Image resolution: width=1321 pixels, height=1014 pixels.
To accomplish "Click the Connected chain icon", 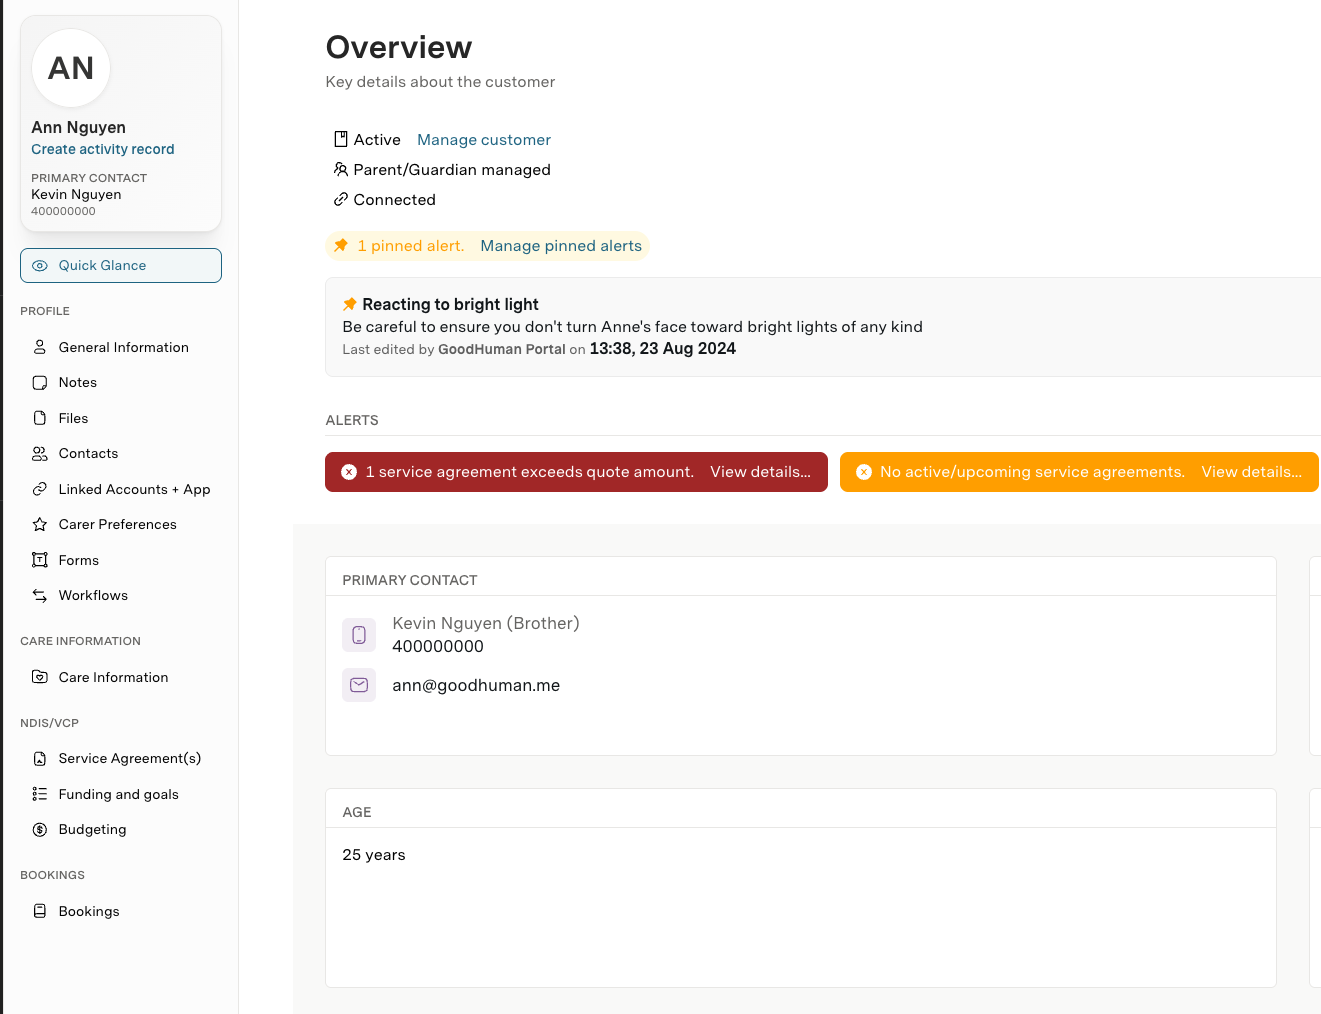I will coord(341,199).
